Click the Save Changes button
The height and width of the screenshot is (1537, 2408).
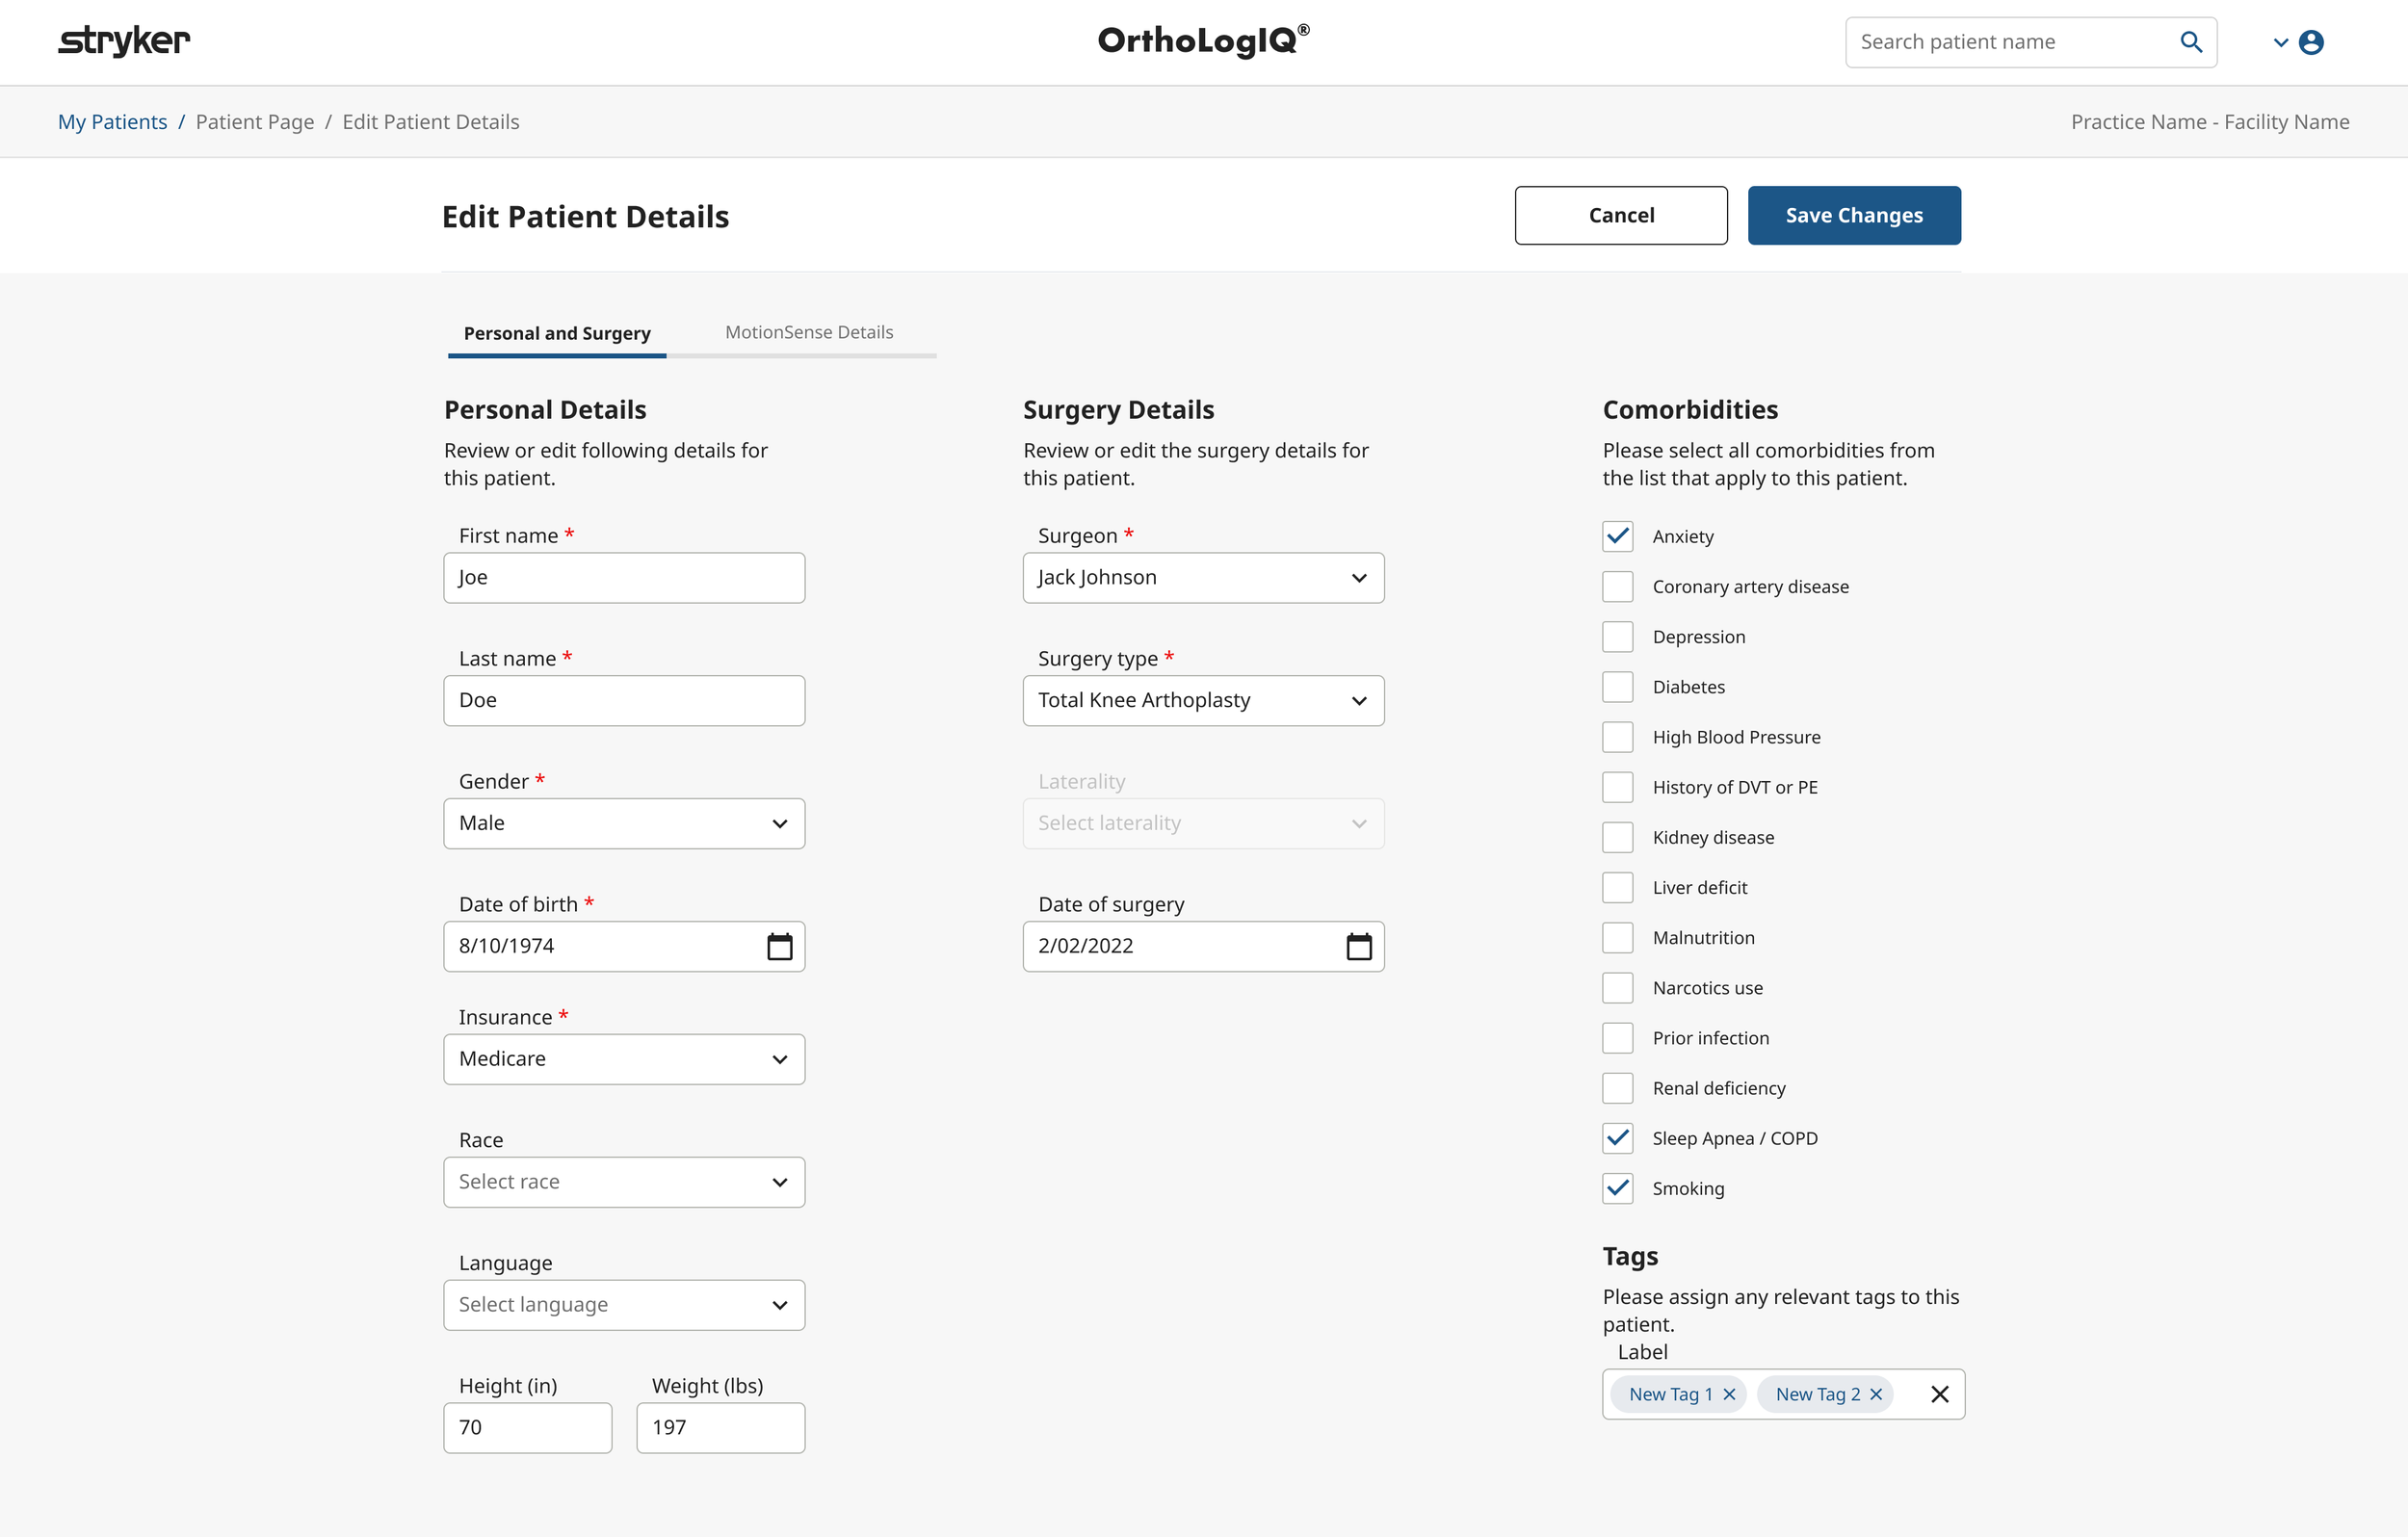1853,215
